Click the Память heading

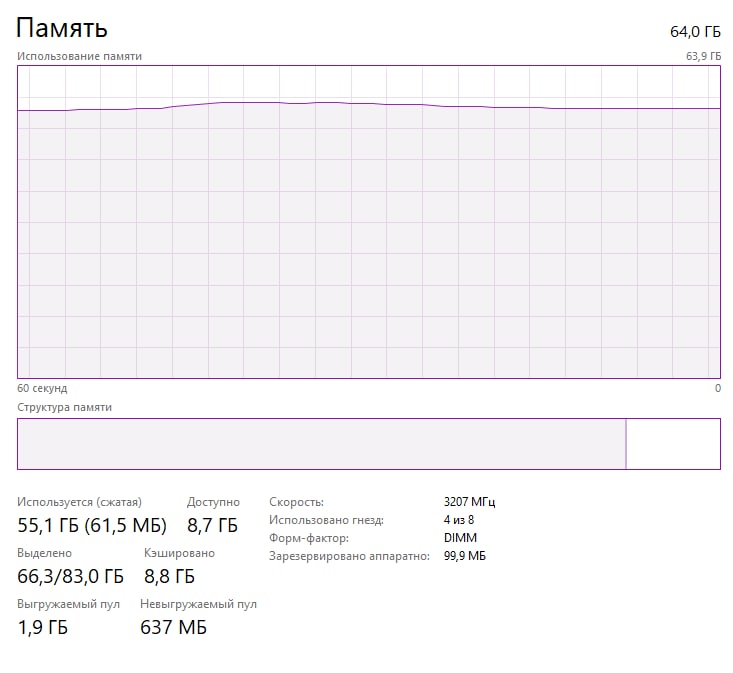click(x=62, y=28)
